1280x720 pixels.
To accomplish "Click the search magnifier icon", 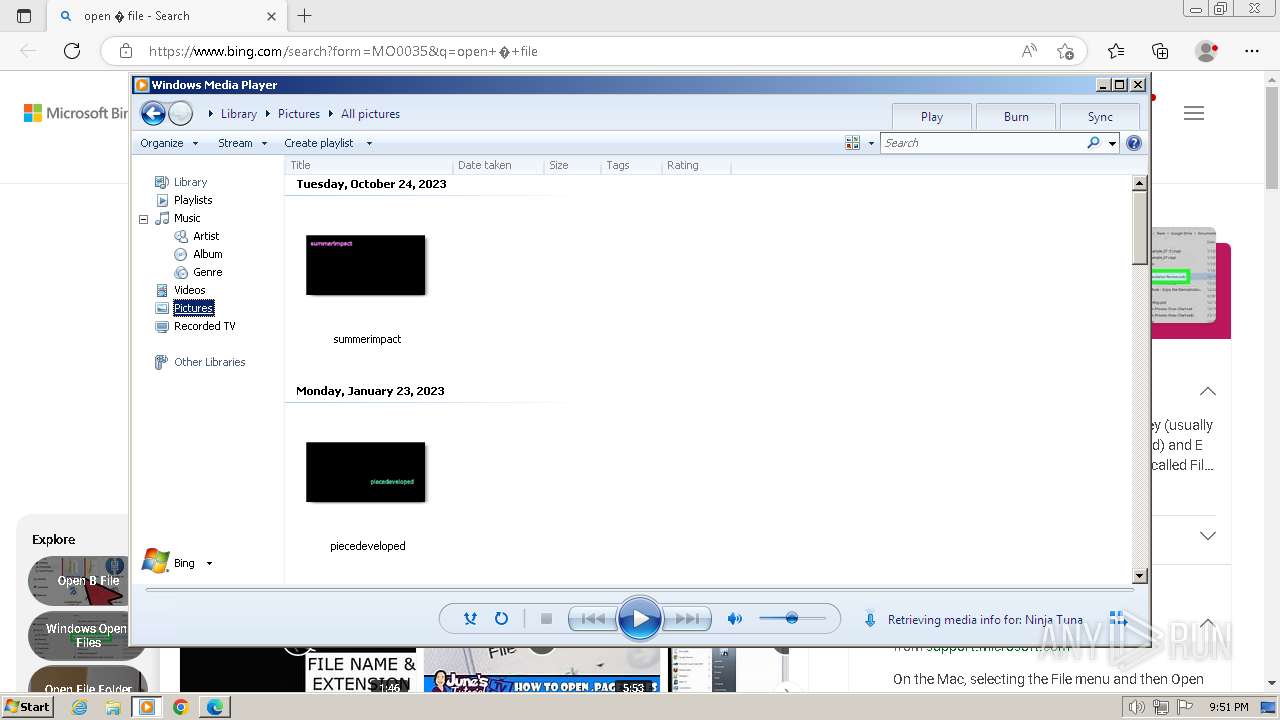I will click(1094, 143).
